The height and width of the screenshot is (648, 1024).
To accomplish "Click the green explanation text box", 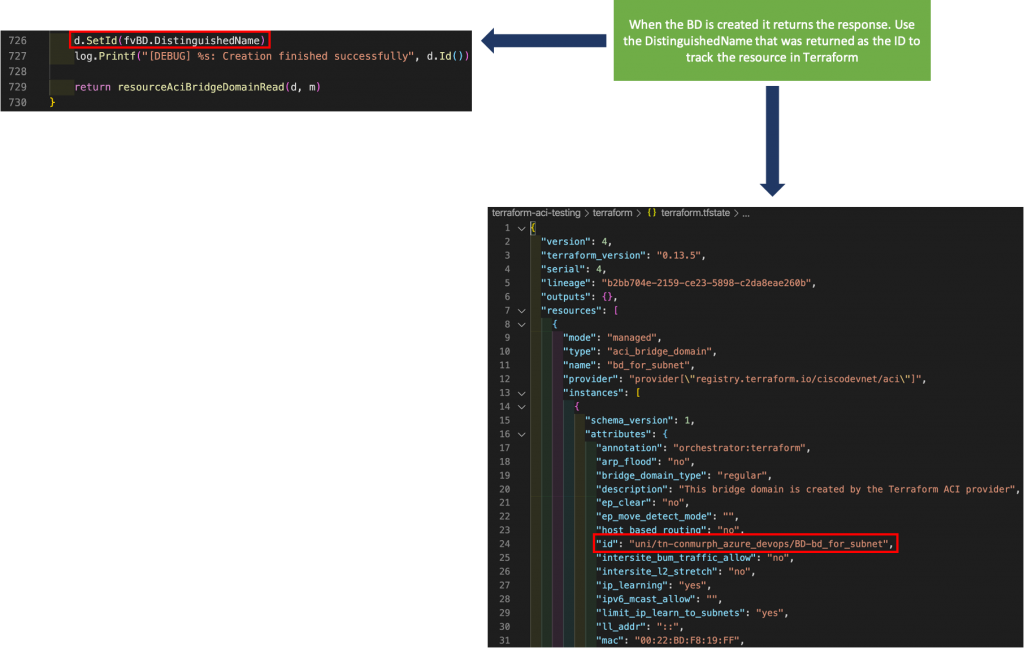I will point(772,41).
